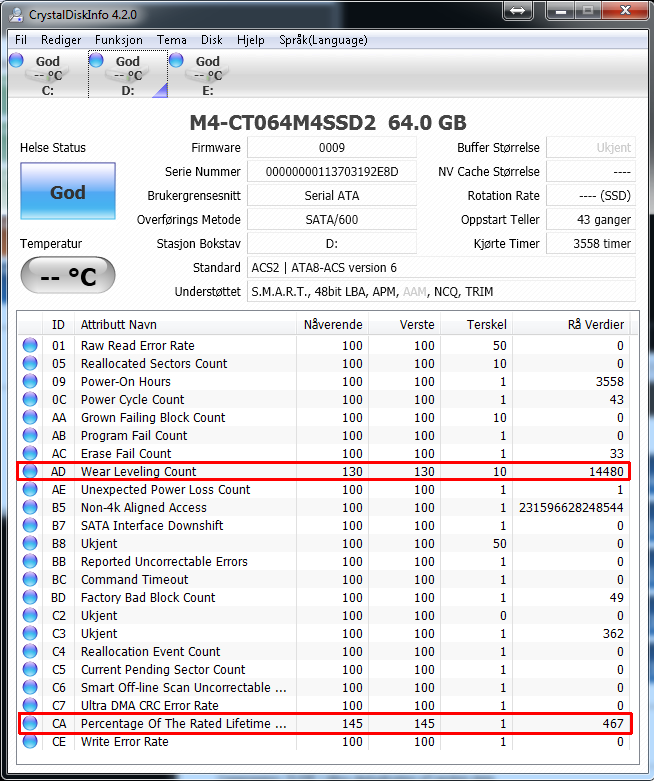Click status orb of Reallocation Event Count

point(30,651)
